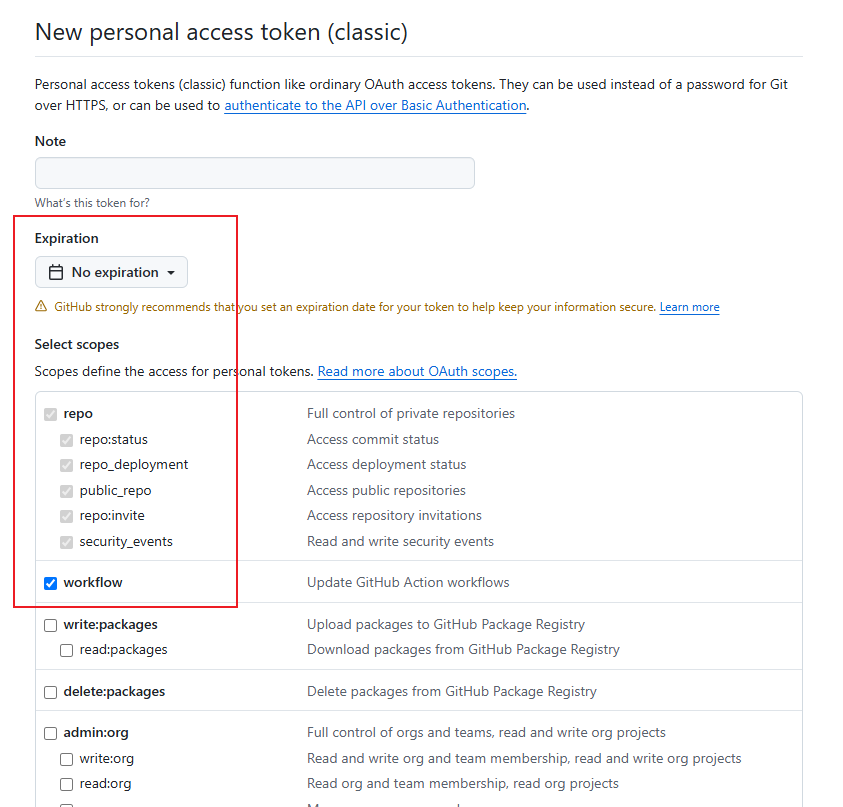Enable the write:packages scope checkbox
The width and height of the screenshot is (843, 807).
coord(51,625)
